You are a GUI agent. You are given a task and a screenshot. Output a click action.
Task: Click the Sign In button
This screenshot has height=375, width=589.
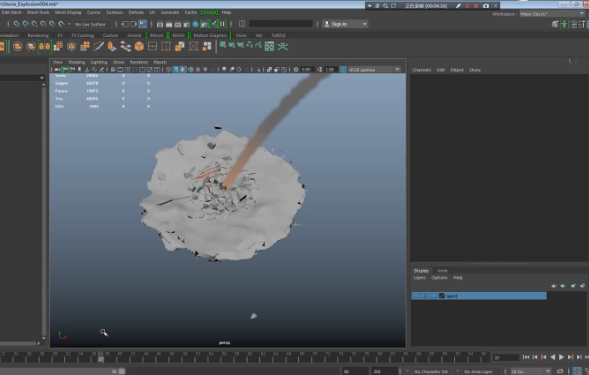click(345, 24)
